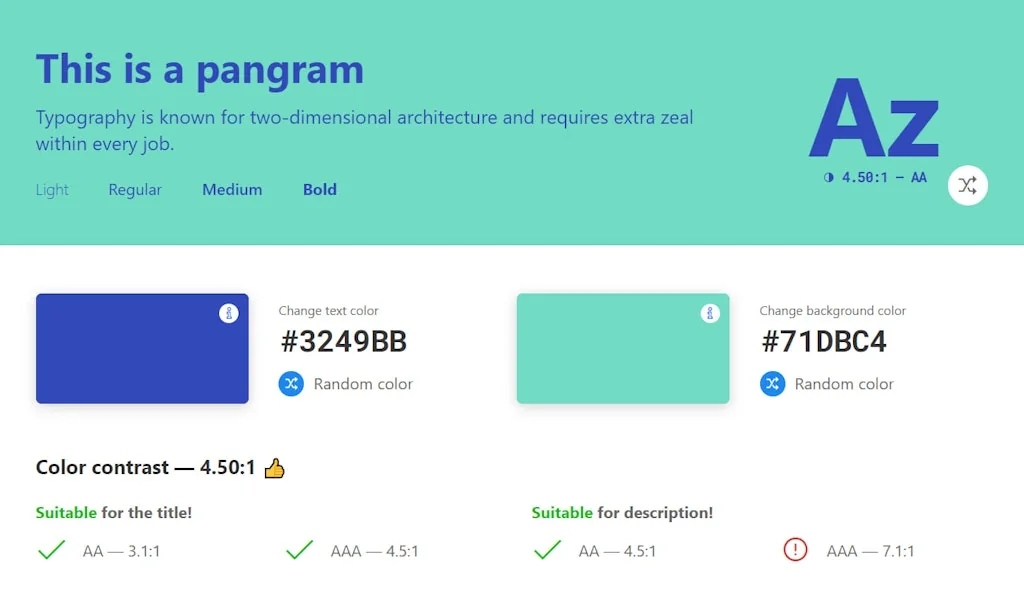The height and width of the screenshot is (603, 1024).
Task: Select the Light font weight
Action: (x=52, y=189)
